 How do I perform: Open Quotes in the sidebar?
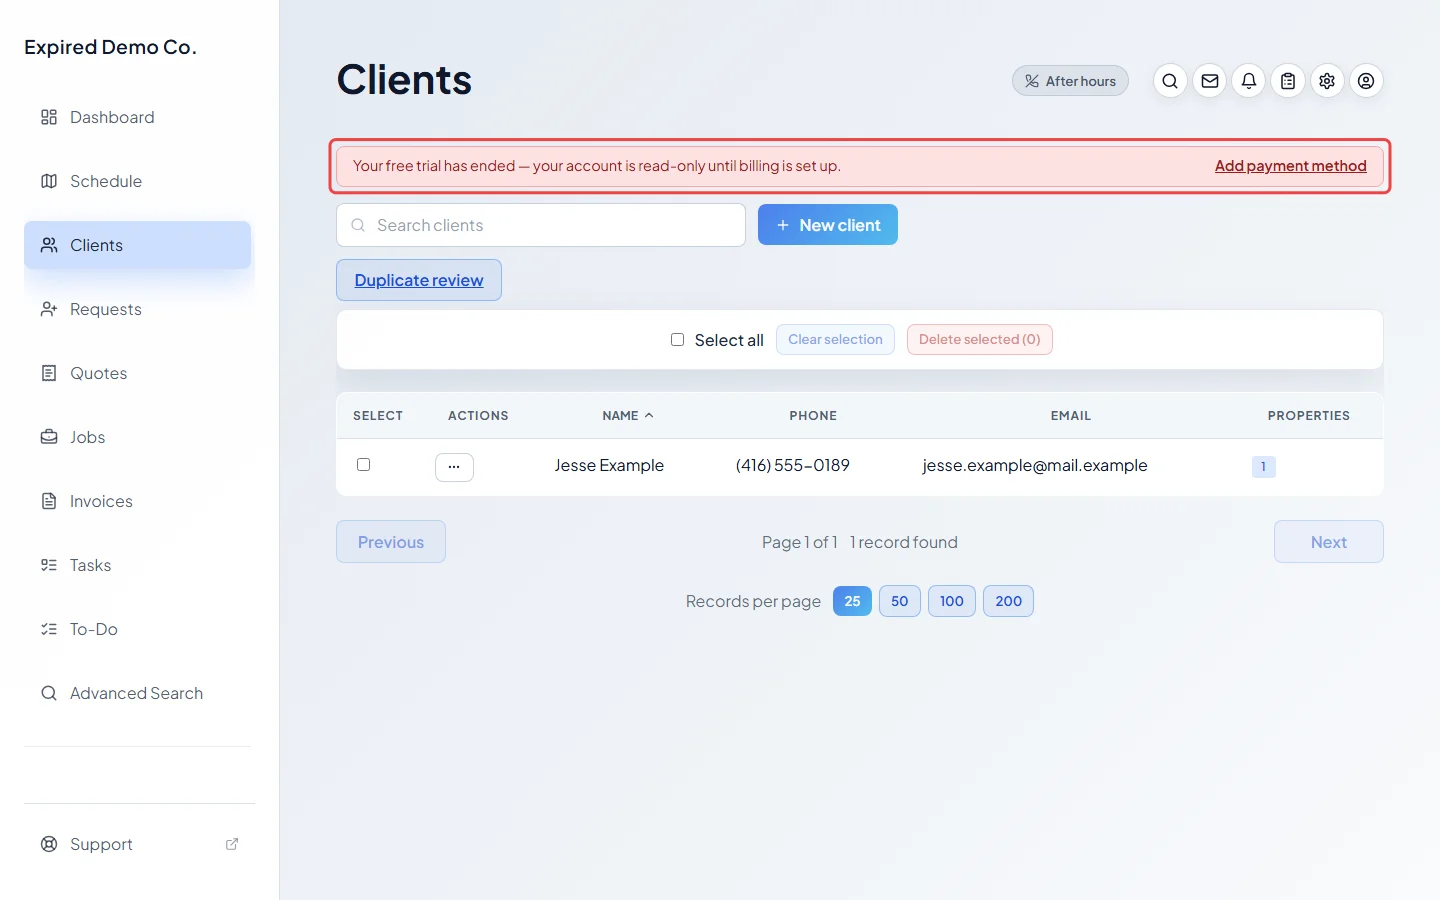138,373
